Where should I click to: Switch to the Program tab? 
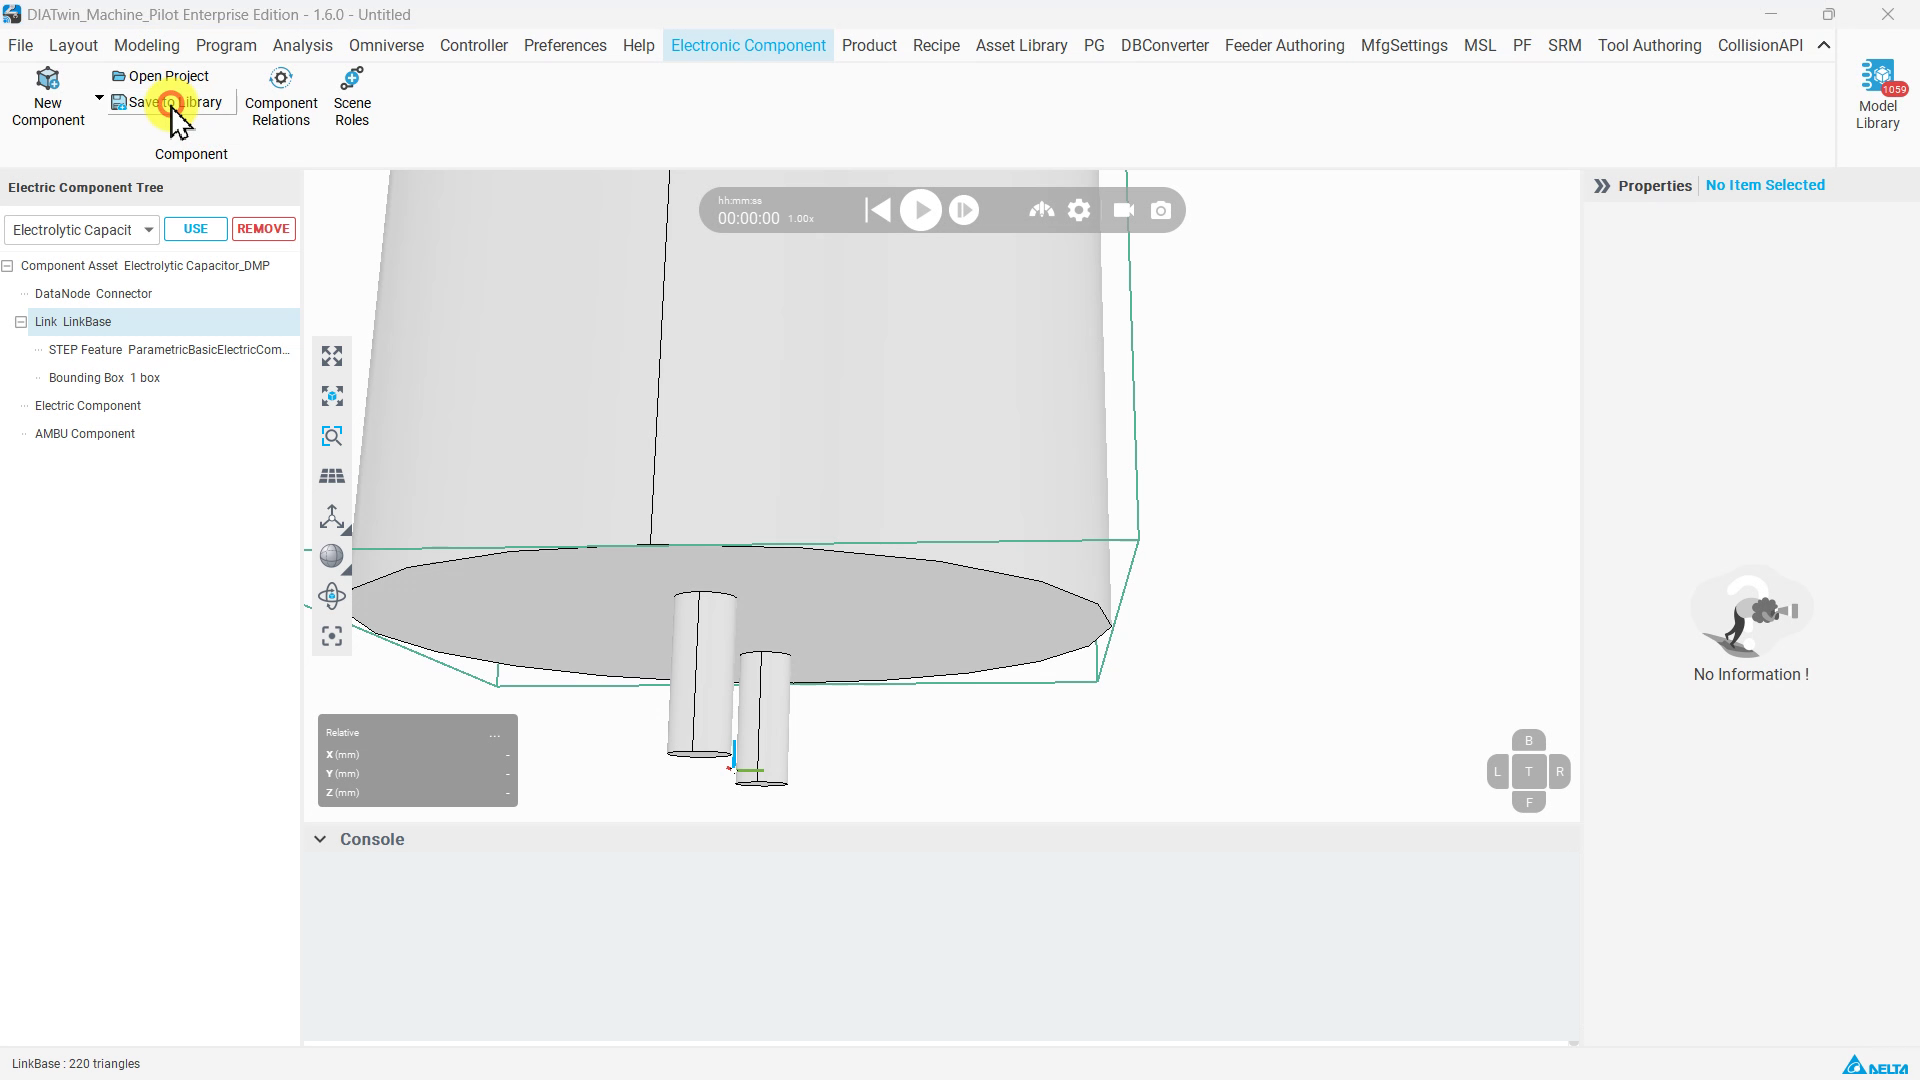tap(226, 45)
